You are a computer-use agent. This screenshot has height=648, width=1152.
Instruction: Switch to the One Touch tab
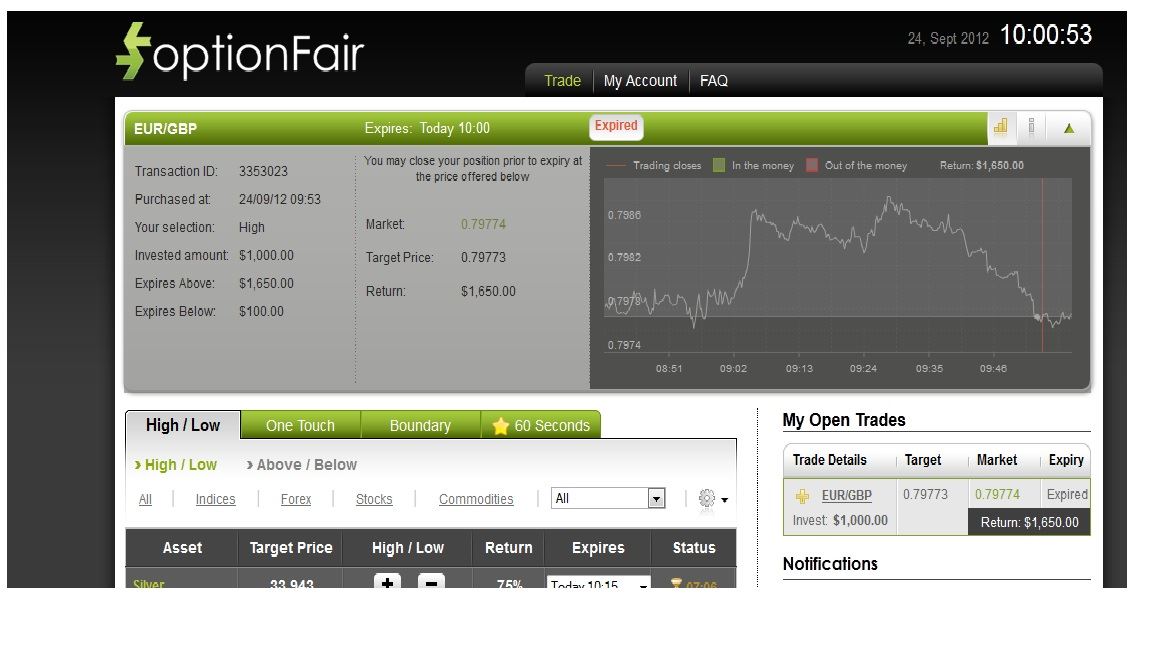(x=300, y=425)
